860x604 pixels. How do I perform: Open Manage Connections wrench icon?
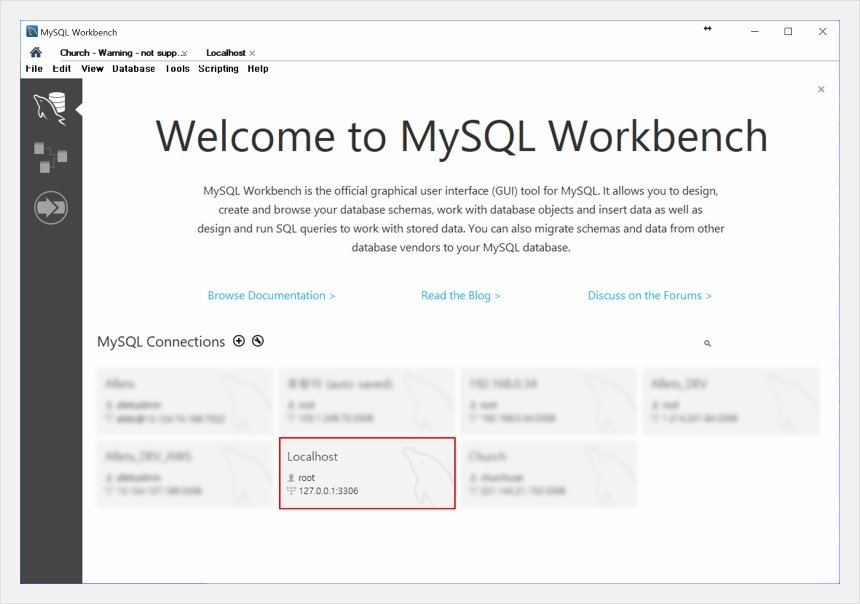(258, 341)
